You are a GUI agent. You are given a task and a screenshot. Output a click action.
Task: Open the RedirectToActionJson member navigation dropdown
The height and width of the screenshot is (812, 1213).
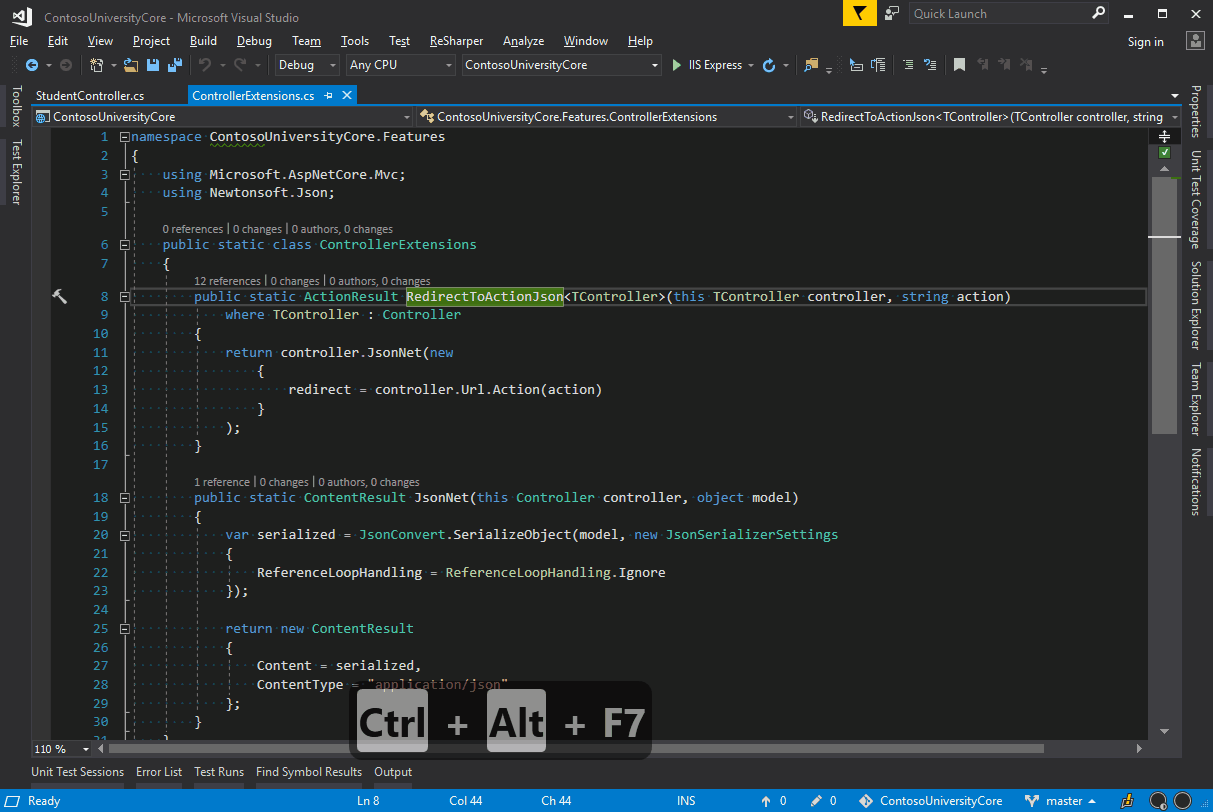(991, 117)
